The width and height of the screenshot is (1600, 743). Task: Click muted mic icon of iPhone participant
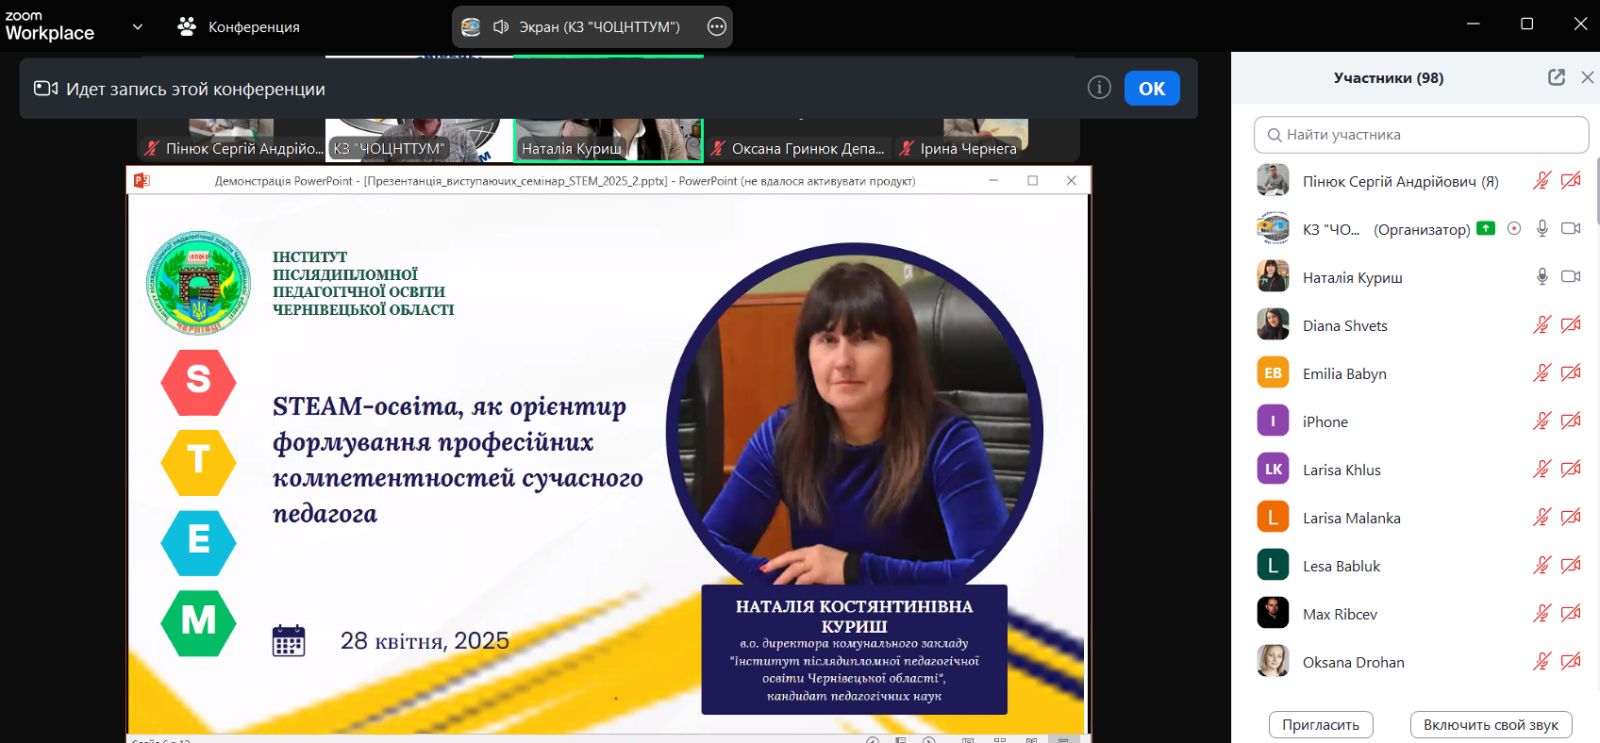click(1542, 421)
